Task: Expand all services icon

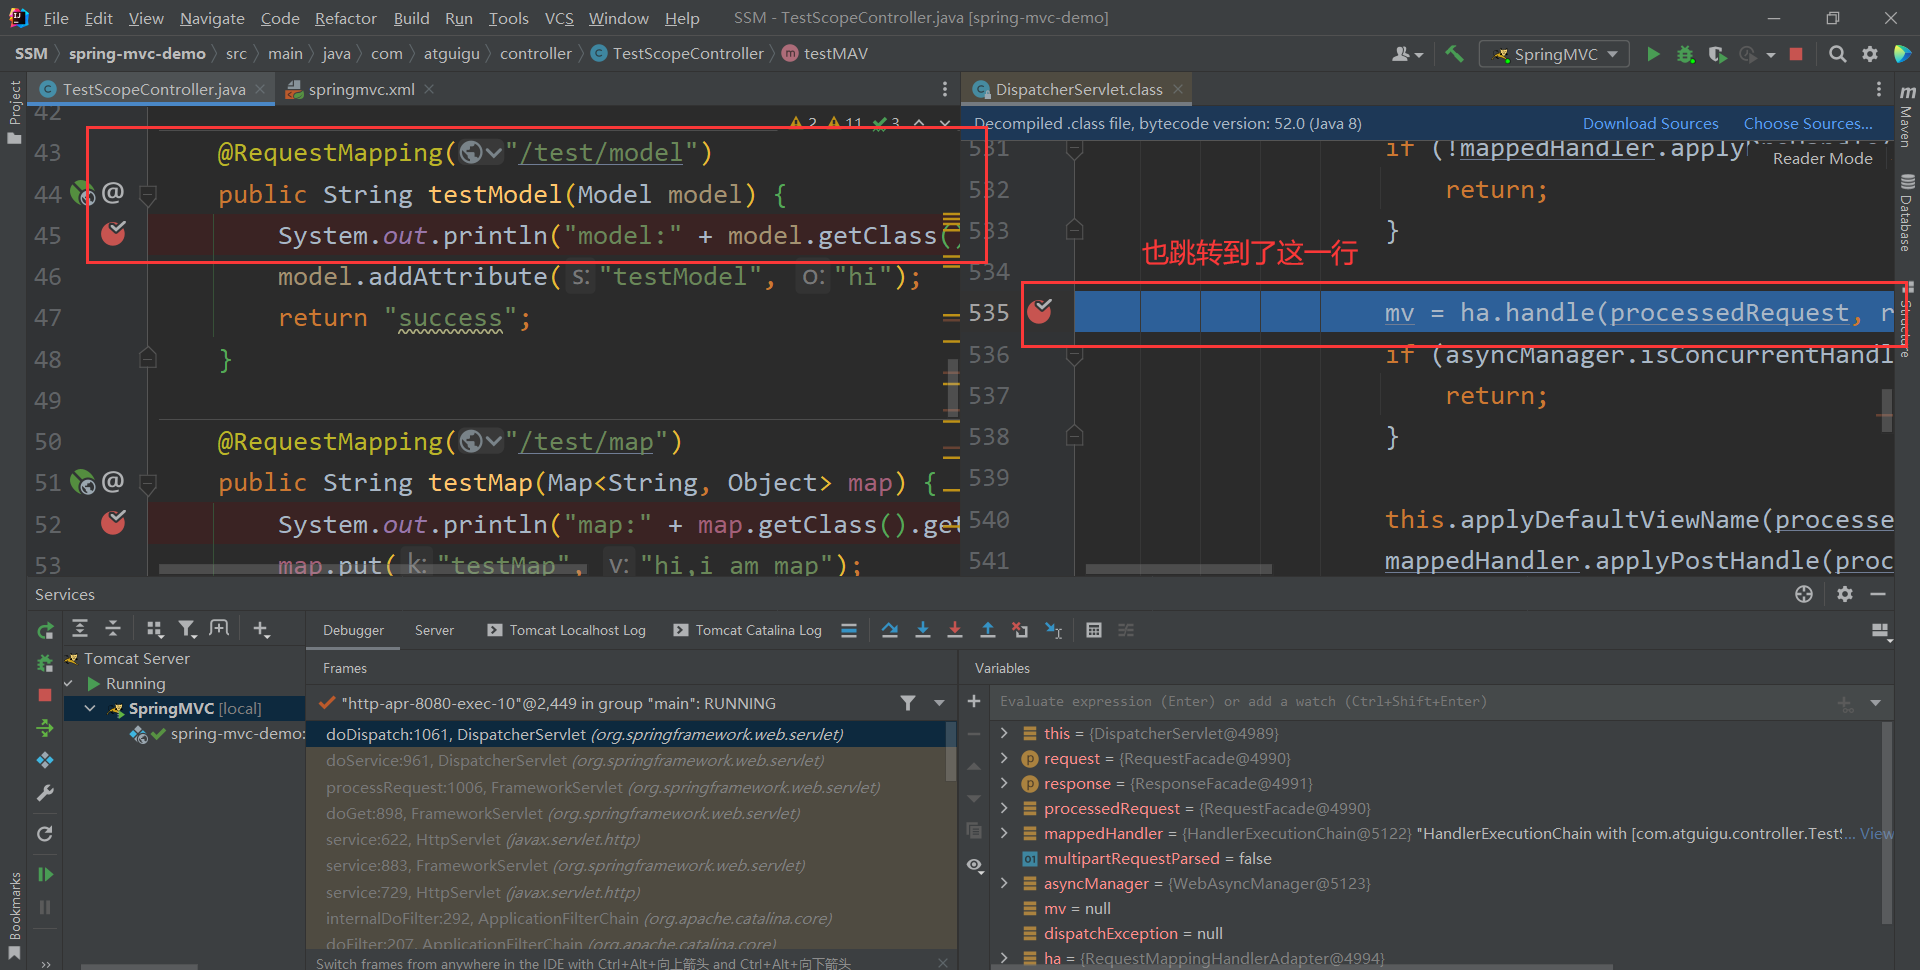Action: [x=80, y=628]
